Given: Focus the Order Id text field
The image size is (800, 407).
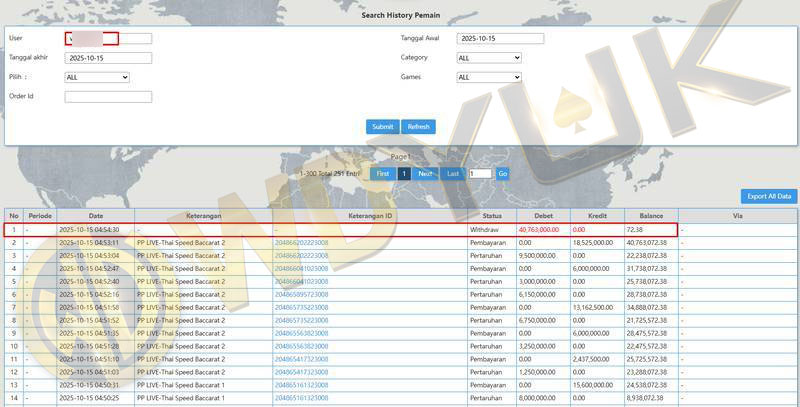Looking at the screenshot, I should [108, 97].
